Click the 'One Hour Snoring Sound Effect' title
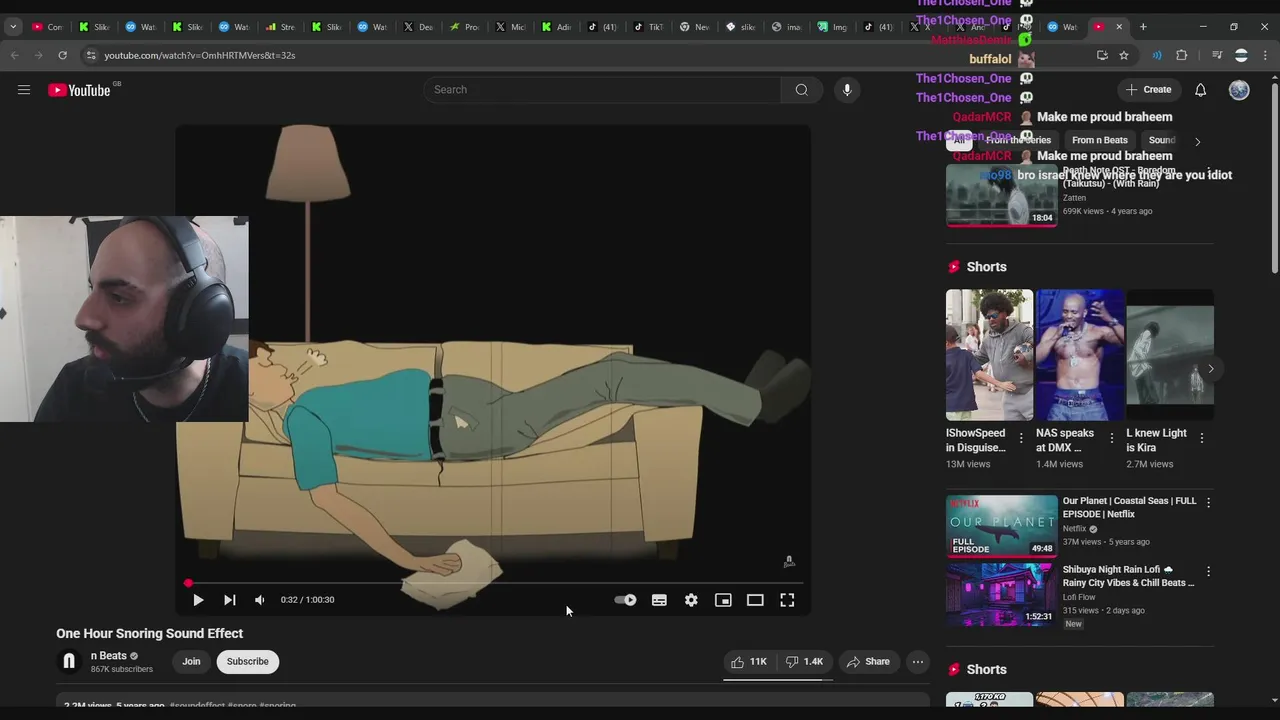The height and width of the screenshot is (720, 1280). coord(149,634)
